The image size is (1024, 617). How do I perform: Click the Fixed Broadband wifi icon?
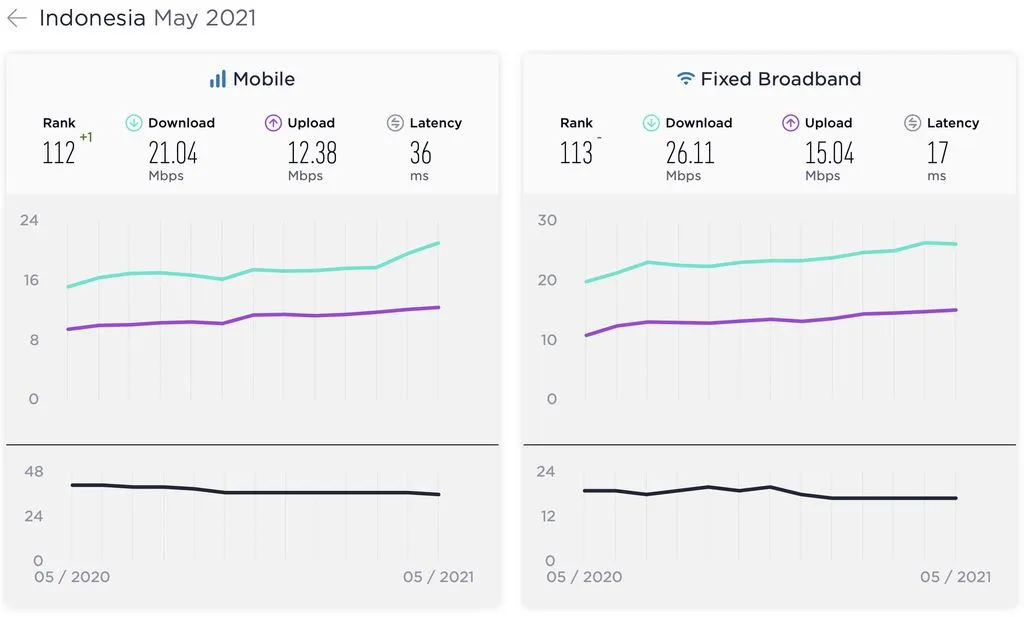pyautogui.click(x=685, y=79)
